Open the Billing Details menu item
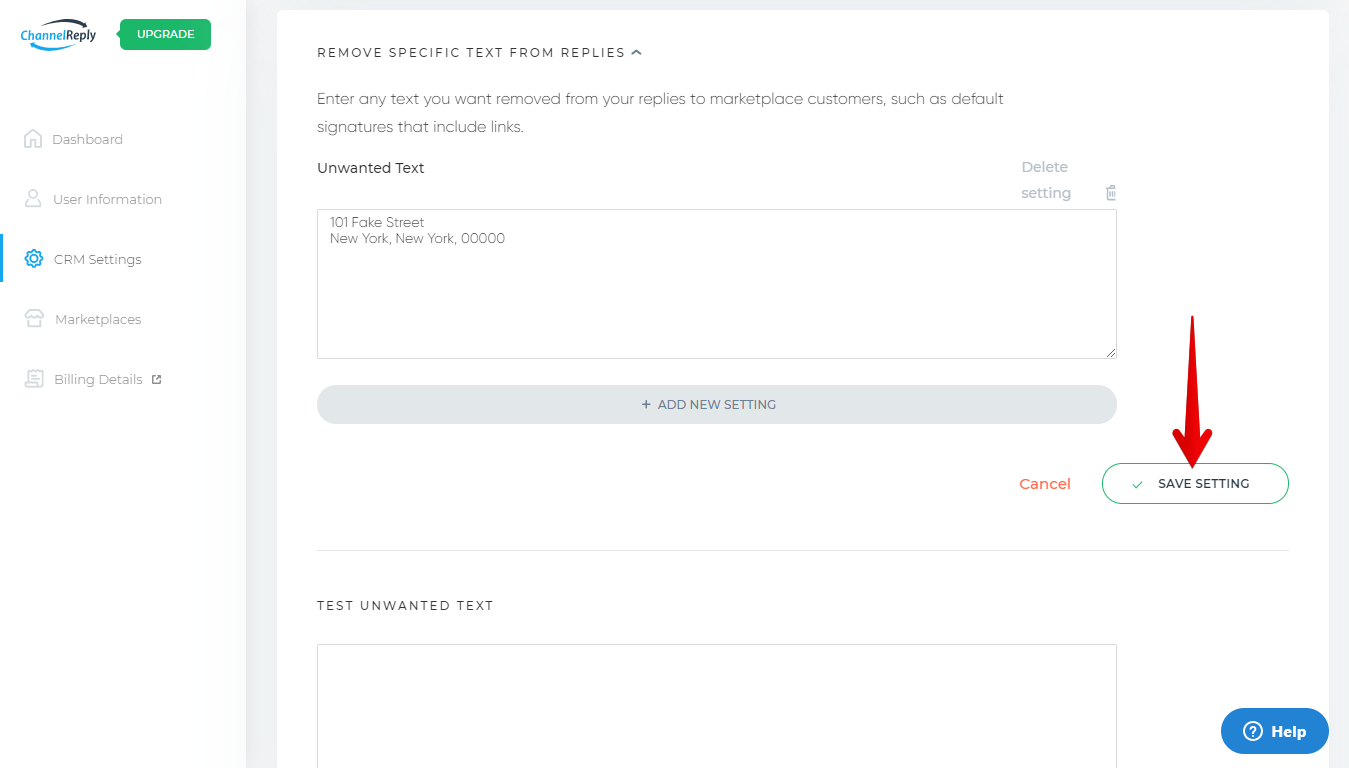The width and height of the screenshot is (1349, 768). (98, 380)
